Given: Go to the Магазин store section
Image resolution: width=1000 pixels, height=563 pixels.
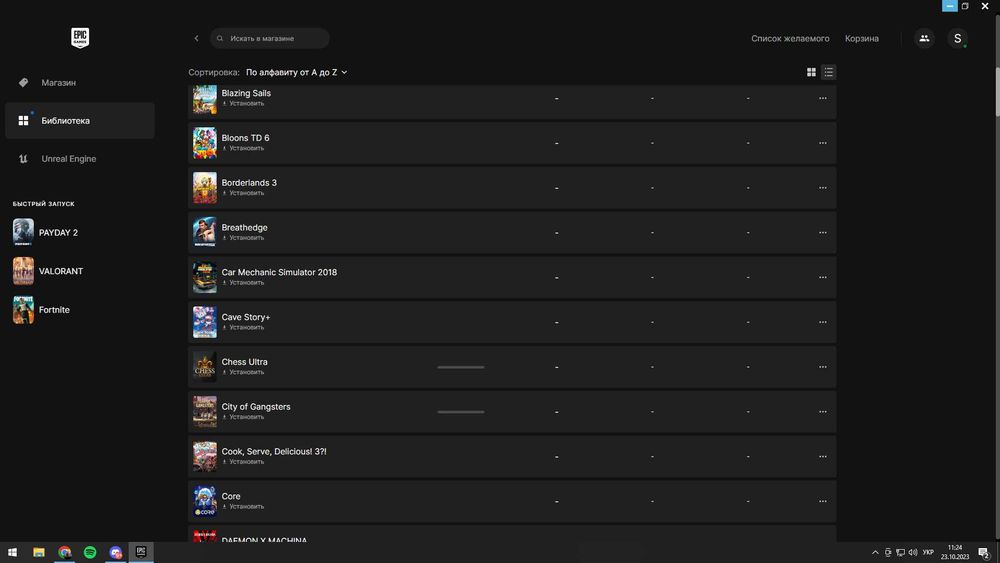Looking at the screenshot, I should pos(58,83).
